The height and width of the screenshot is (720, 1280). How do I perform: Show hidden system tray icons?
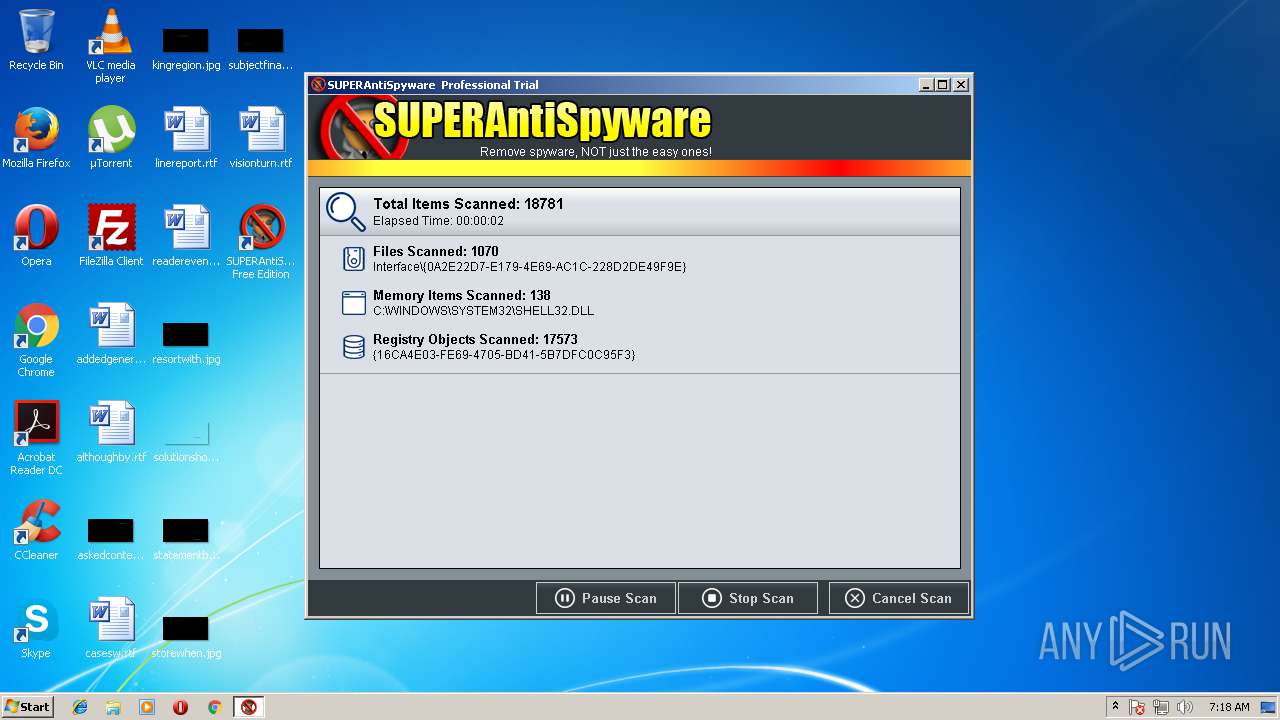point(1116,707)
